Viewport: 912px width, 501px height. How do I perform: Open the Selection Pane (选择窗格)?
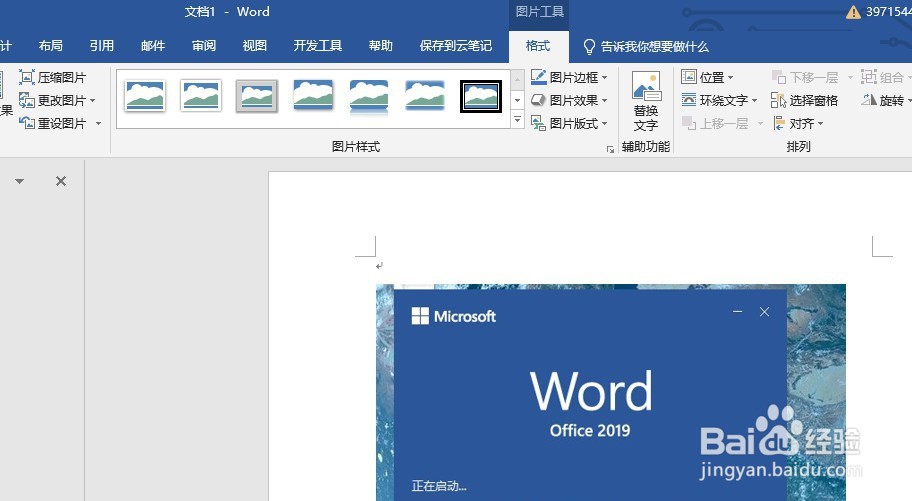coord(804,101)
